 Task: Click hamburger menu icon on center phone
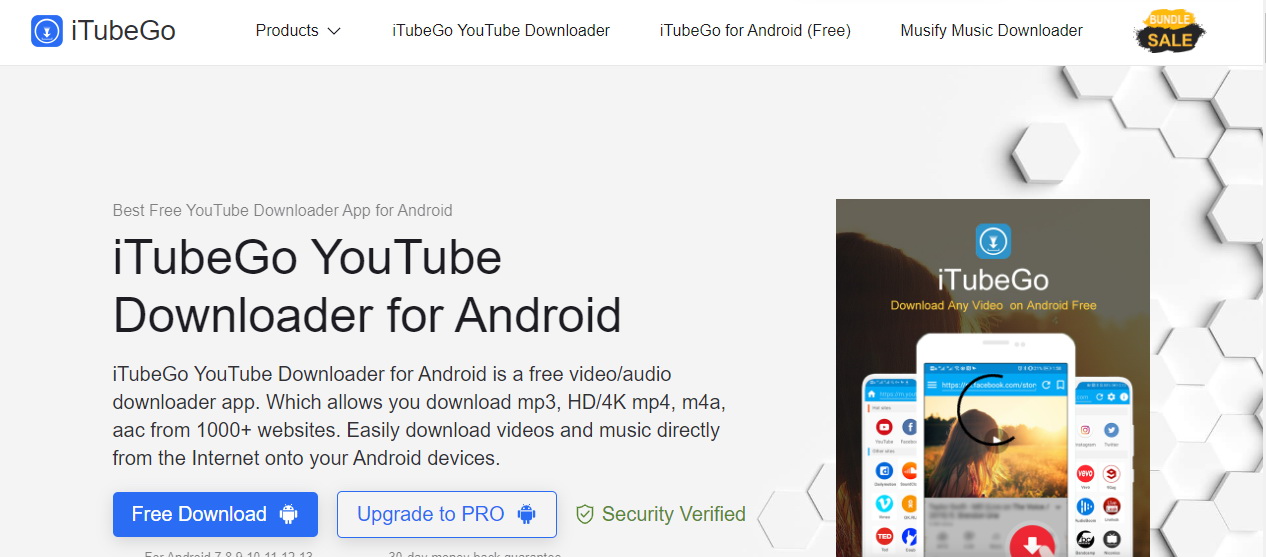pos(932,385)
